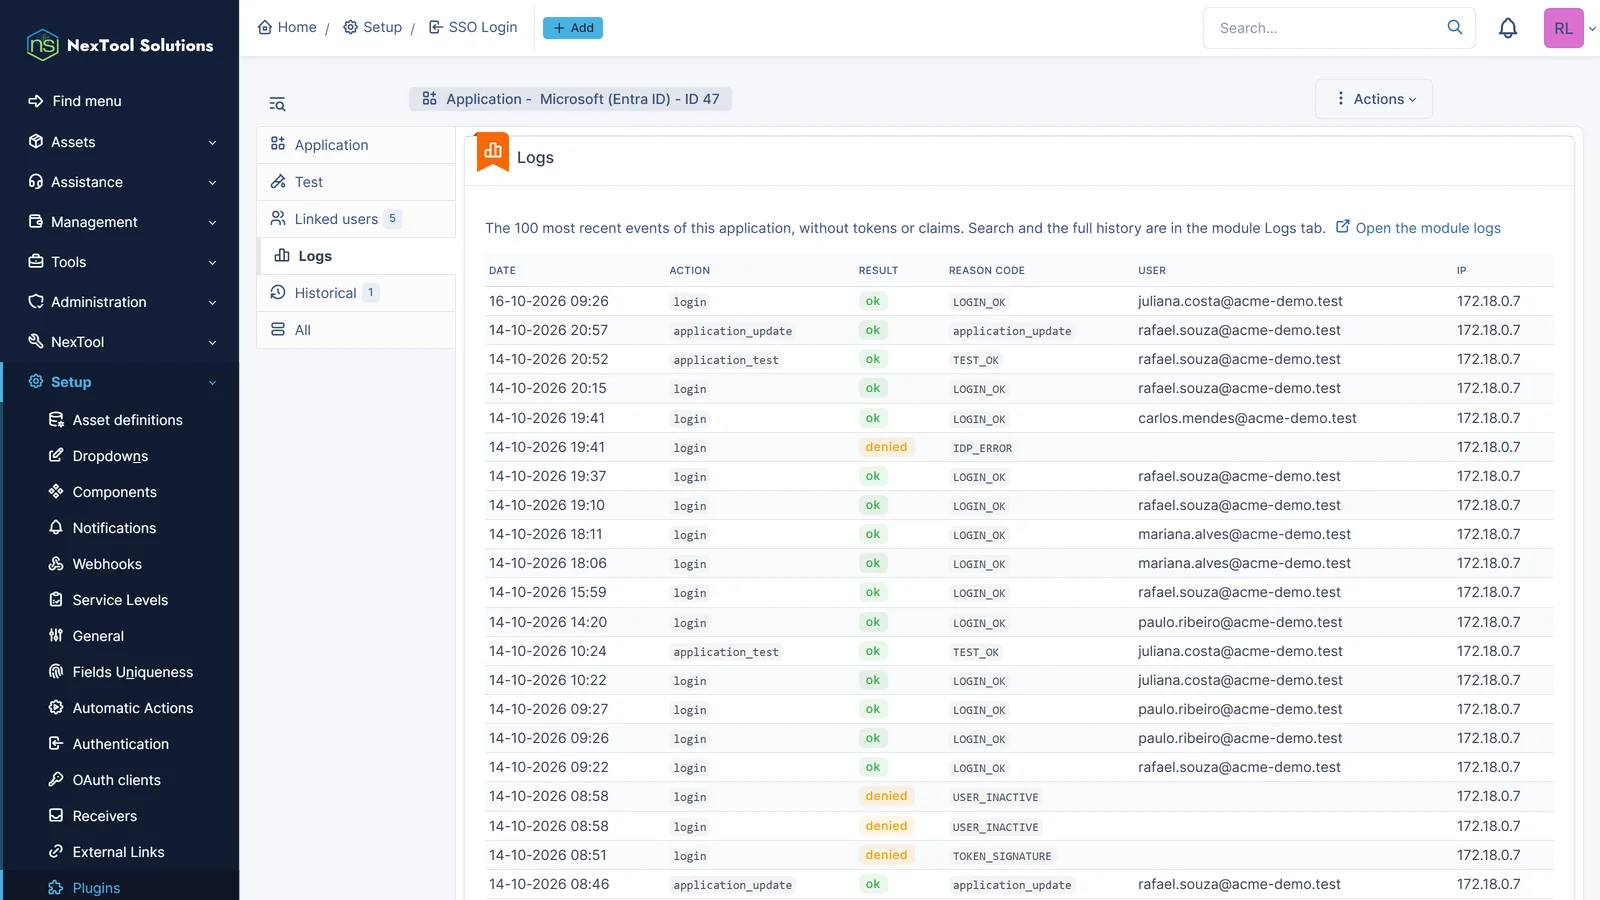The height and width of the screenshot is (900, 1600).
Task: Click the Application Microsoft (Entra ID) title badge
Action: point(570,99)
